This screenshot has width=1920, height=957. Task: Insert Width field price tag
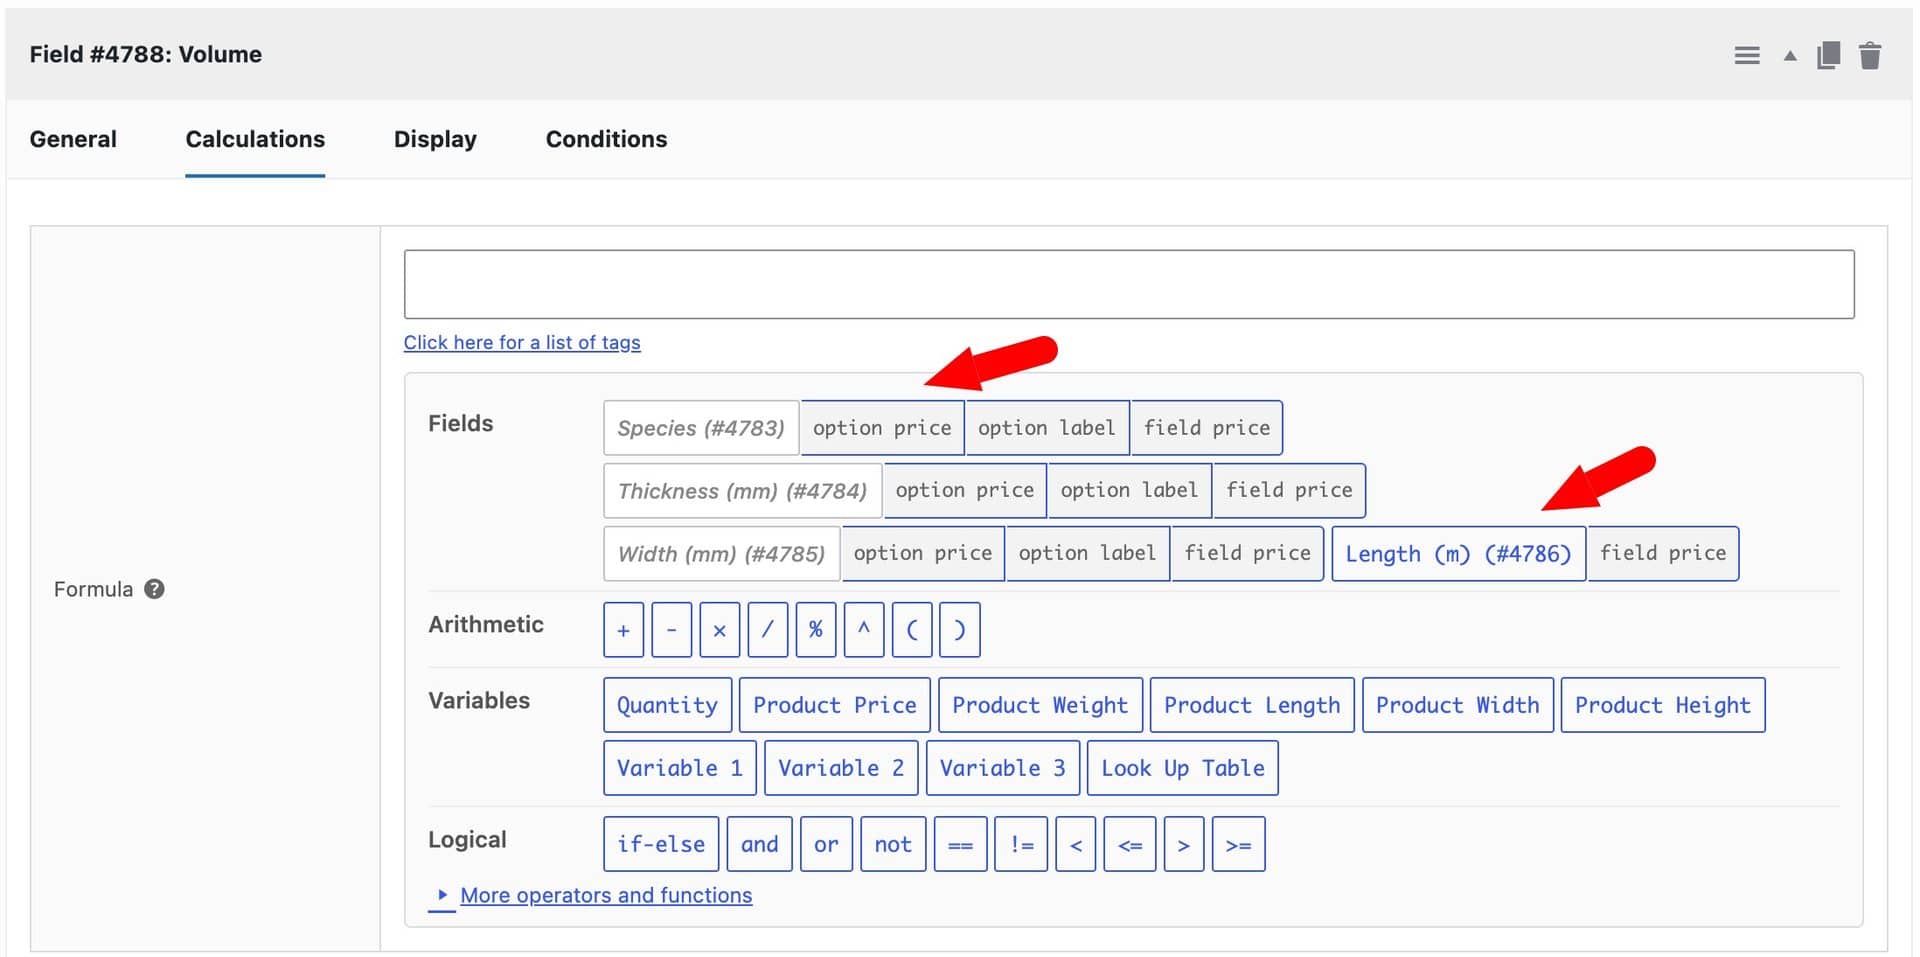[1248, 553]
